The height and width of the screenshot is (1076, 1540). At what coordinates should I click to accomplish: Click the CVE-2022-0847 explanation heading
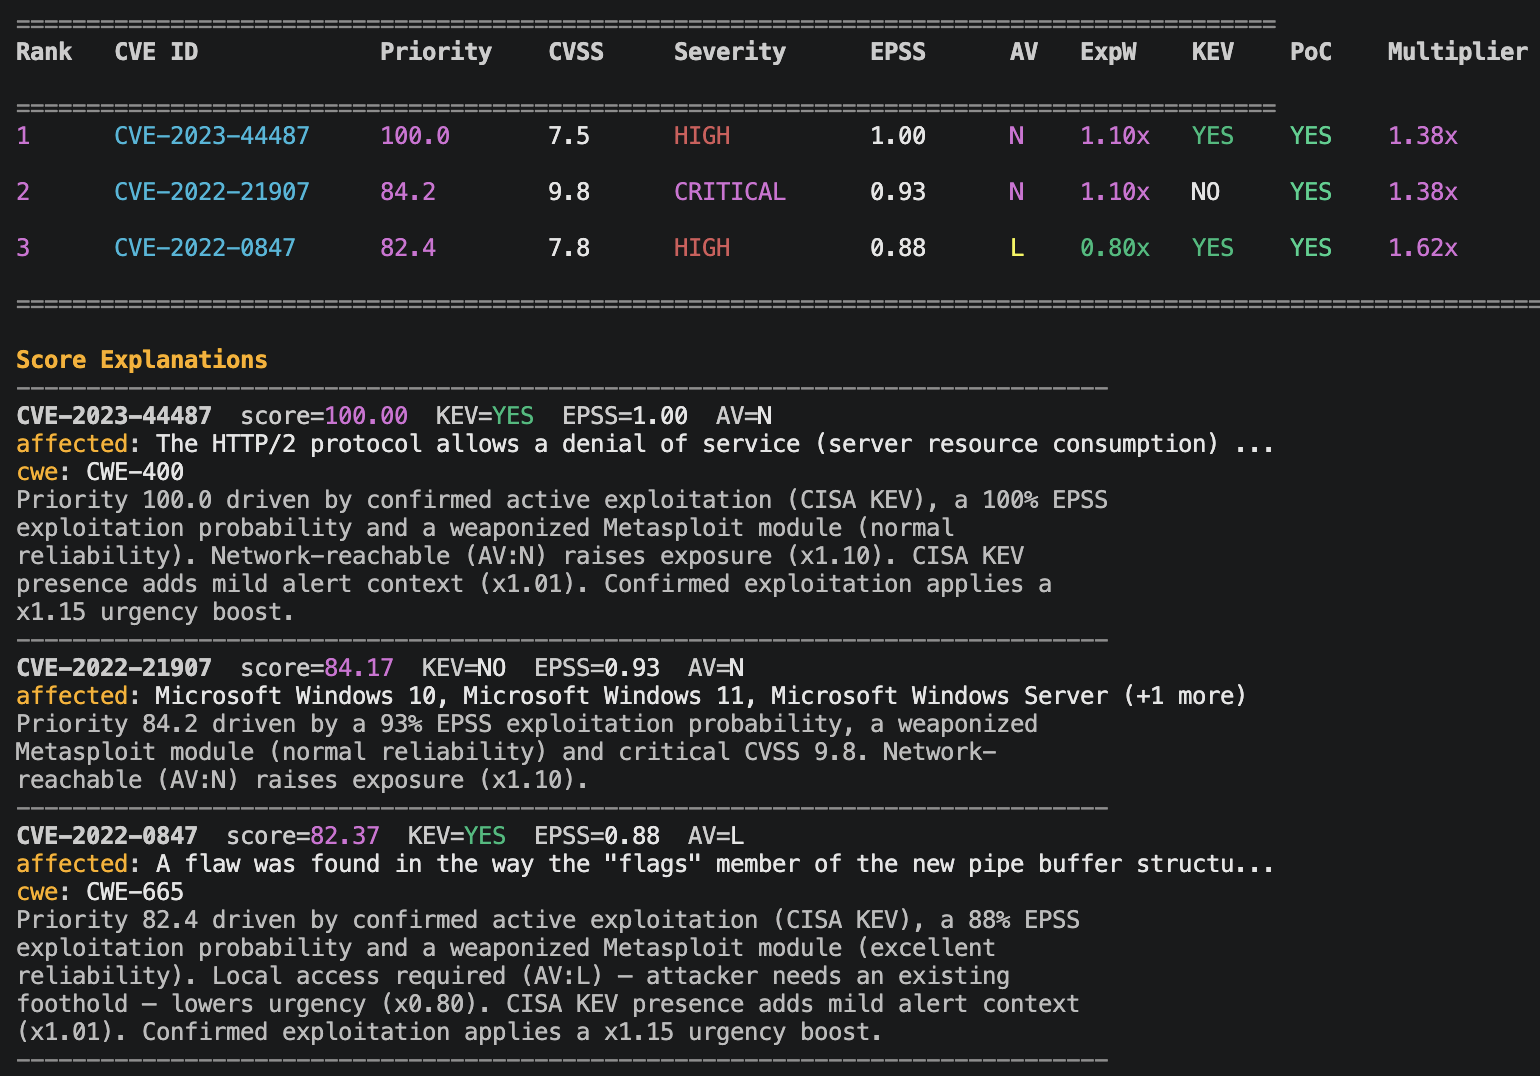click(107, 836)
